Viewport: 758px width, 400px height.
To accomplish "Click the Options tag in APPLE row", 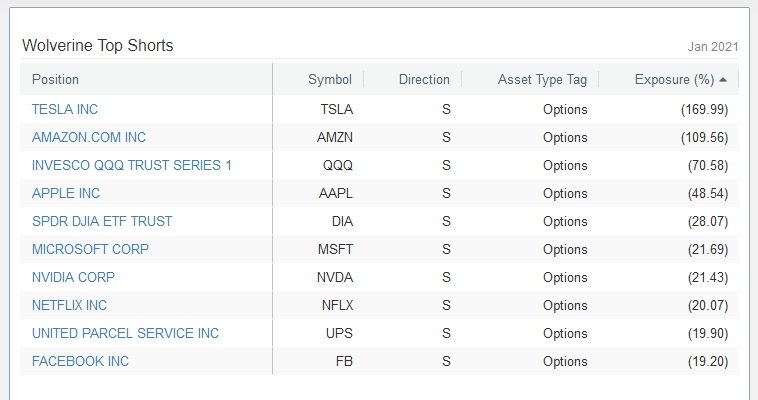I will (x=565, y=193).
